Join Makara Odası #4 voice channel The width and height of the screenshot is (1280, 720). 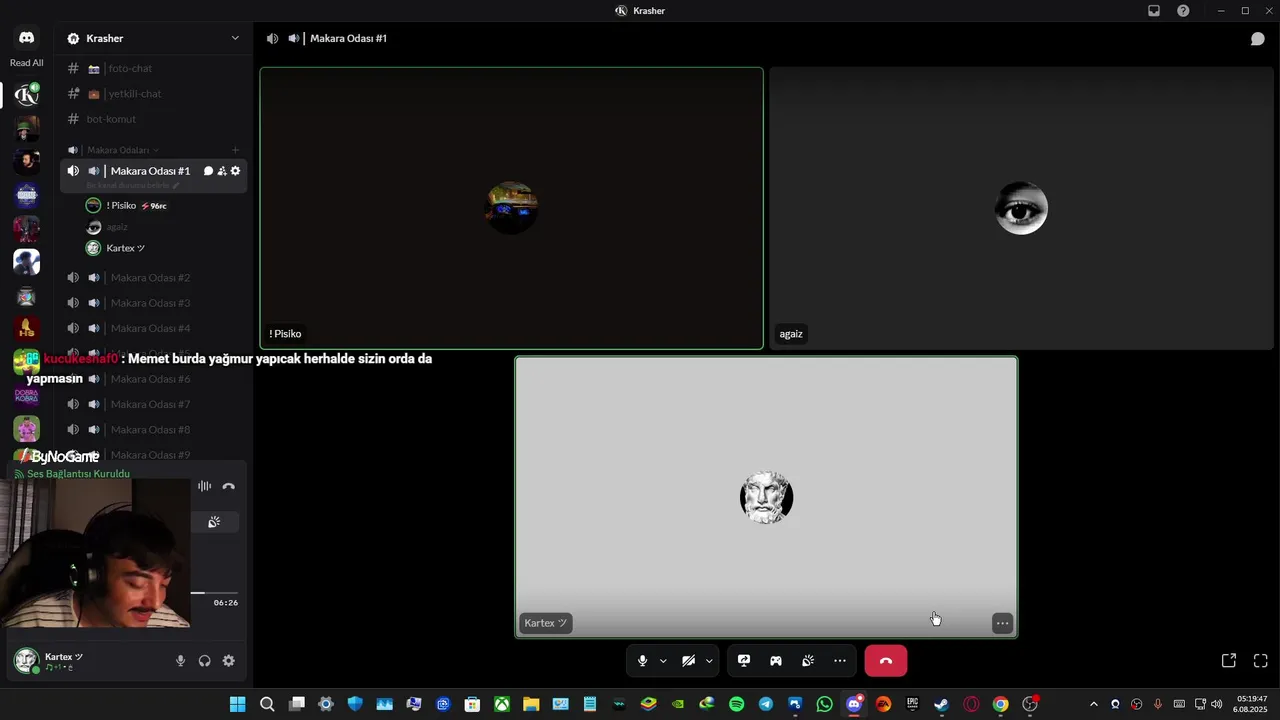click(x=153, y=328)
